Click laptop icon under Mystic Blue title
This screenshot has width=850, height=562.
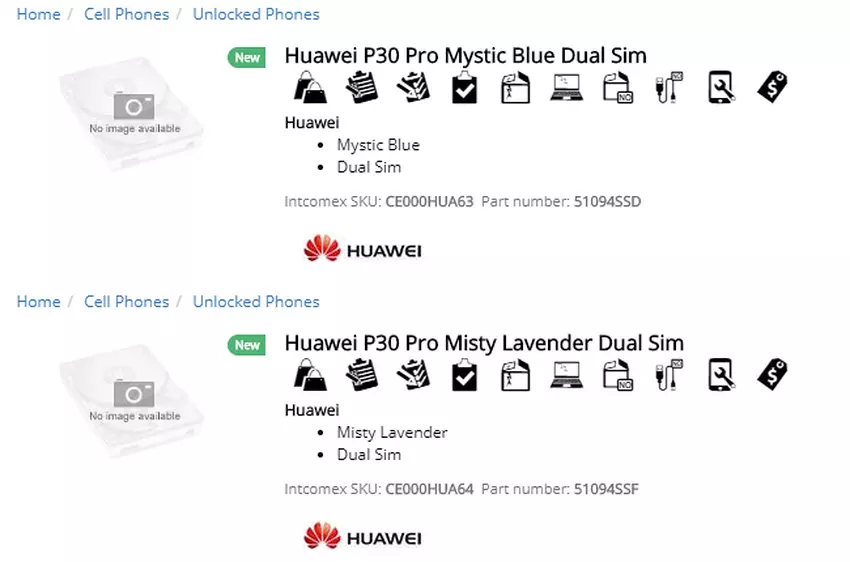(566, 87)
